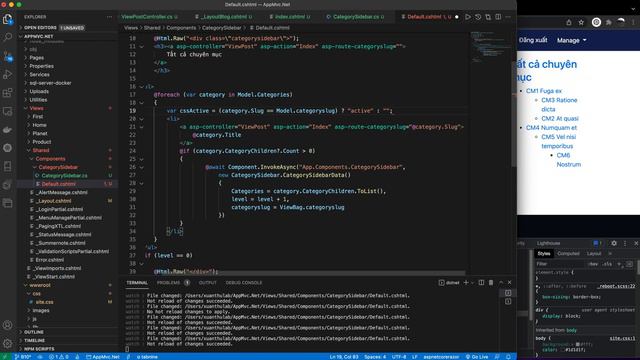The image size is (640, 360).
Task: Switch to the Layout tab in DevTools
Action: click(x=594, y=253)
